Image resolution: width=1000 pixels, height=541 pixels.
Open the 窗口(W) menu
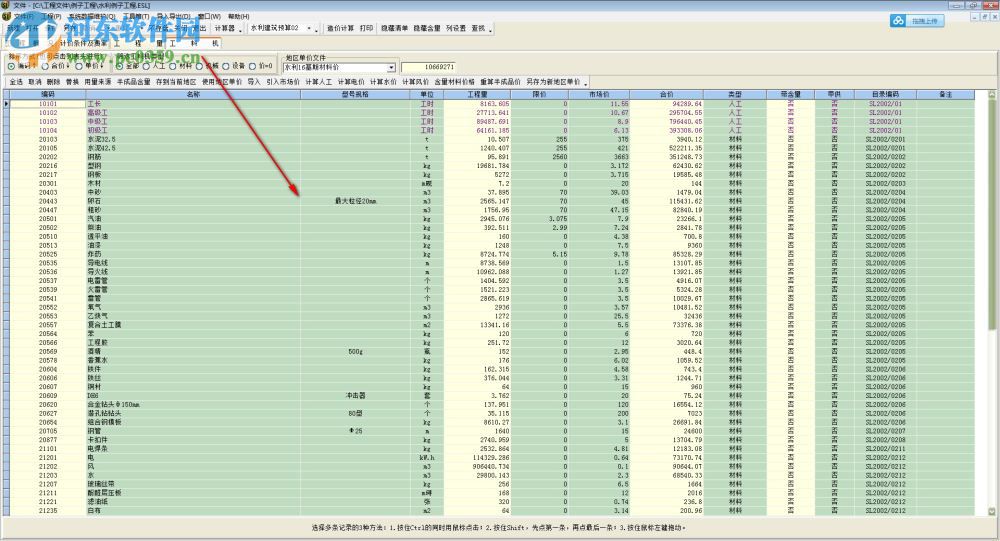coord(209,17)
